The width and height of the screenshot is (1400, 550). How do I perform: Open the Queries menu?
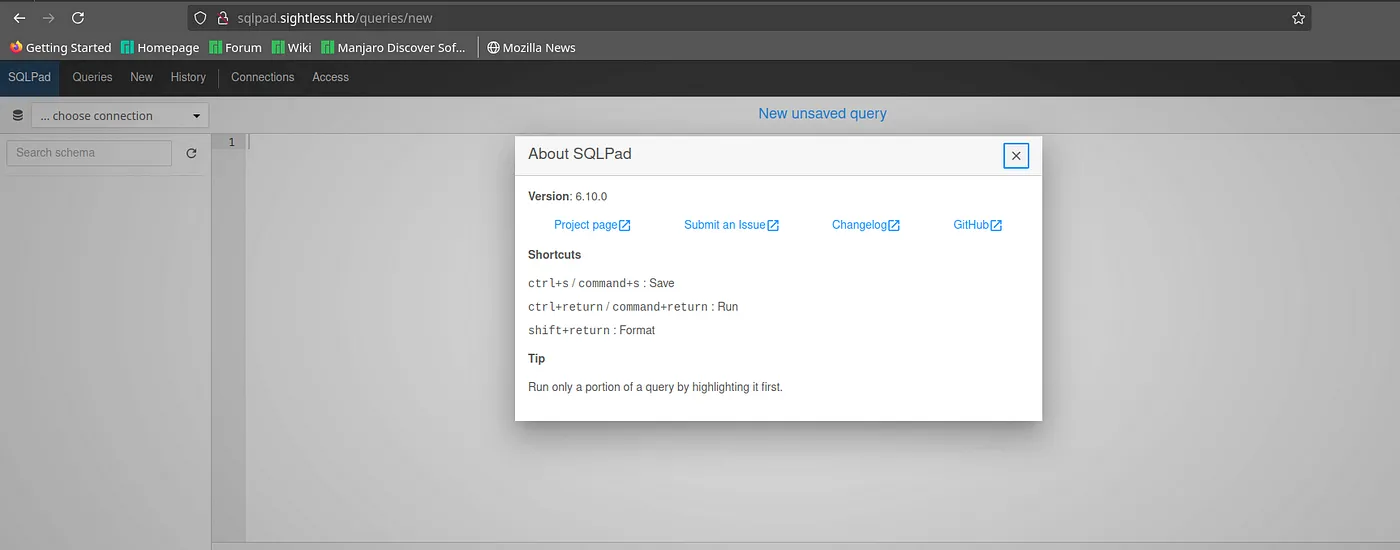(x=92, y=77)
